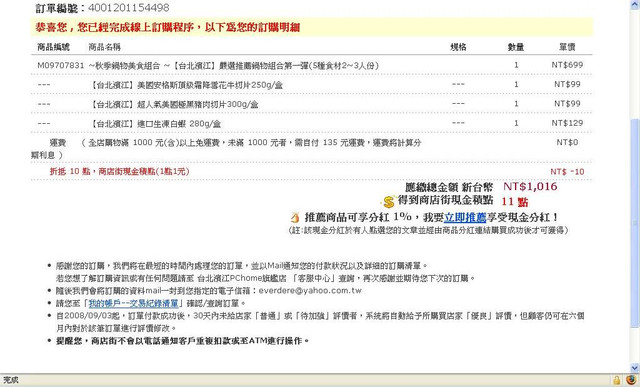The width and height of the screenshot is (640, 387).
Task: Click the NT$699 unit price
Action: point(567,65)
